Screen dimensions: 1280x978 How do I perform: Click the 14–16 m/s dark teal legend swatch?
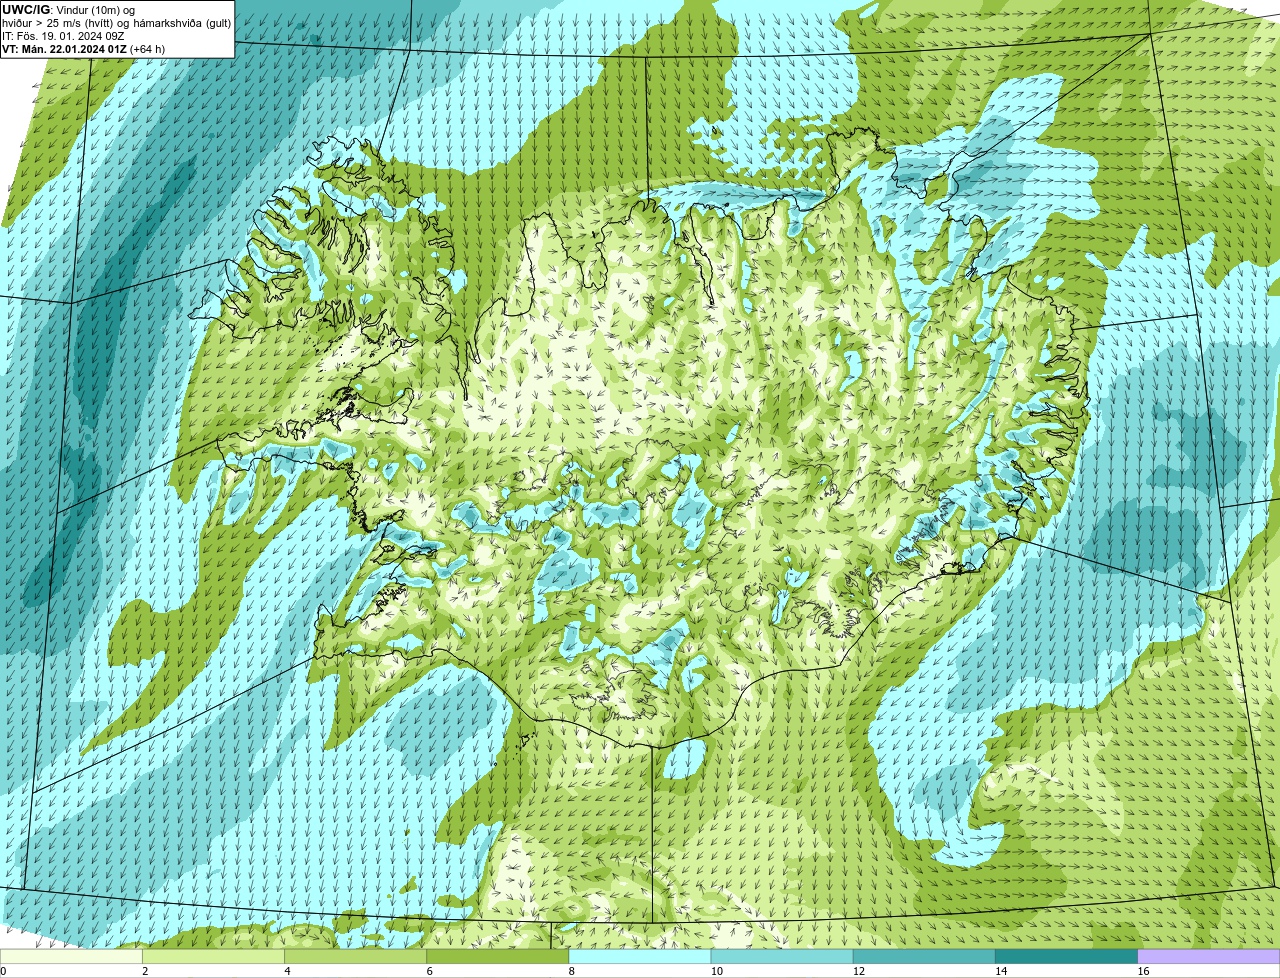(1067, 956)
